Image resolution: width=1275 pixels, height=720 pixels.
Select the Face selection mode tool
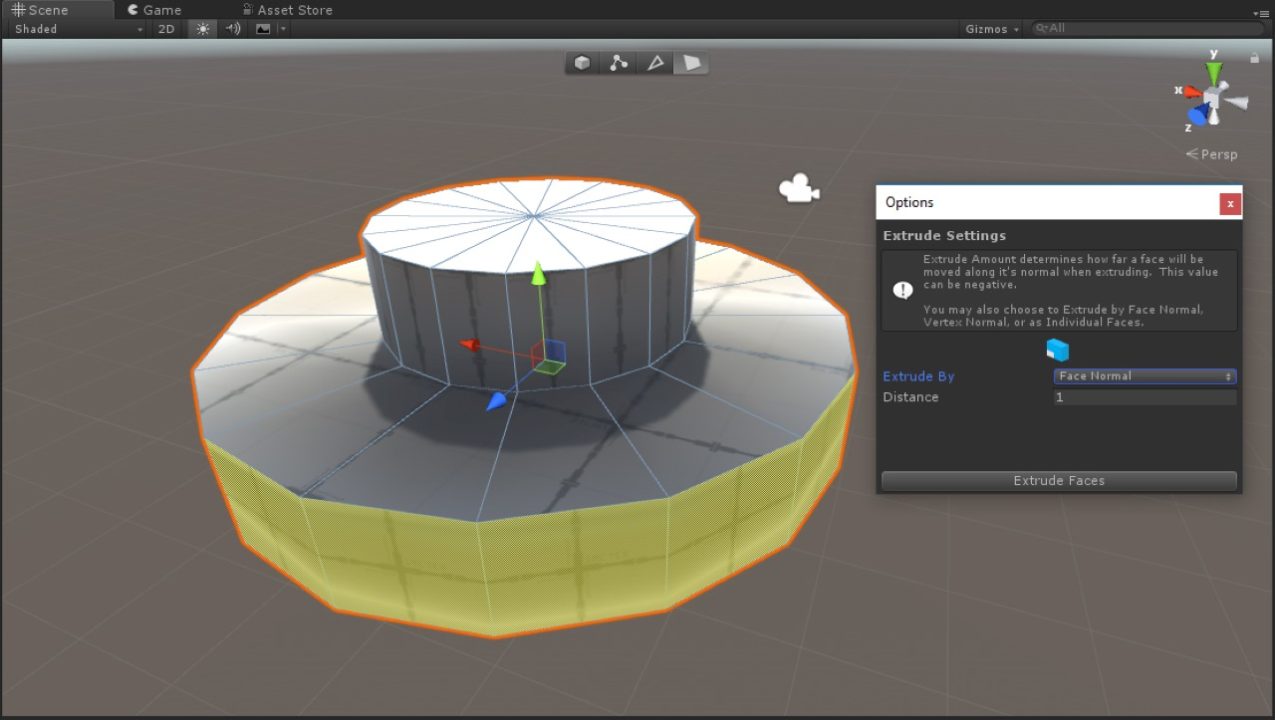coord(691,62)
